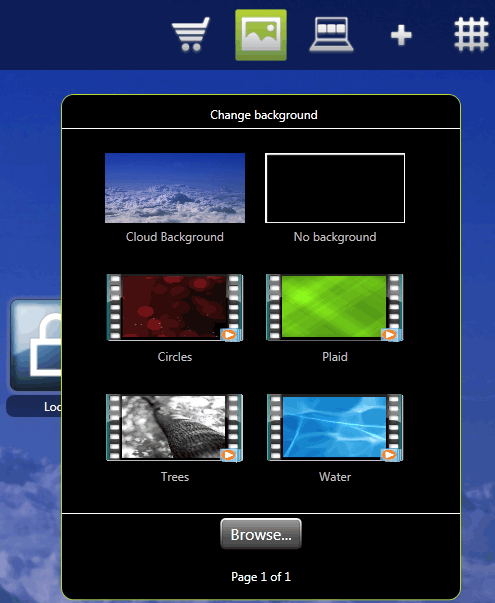The image size is (495, 603).
Task: Select the red Circles video background
Action: [175, 307]
